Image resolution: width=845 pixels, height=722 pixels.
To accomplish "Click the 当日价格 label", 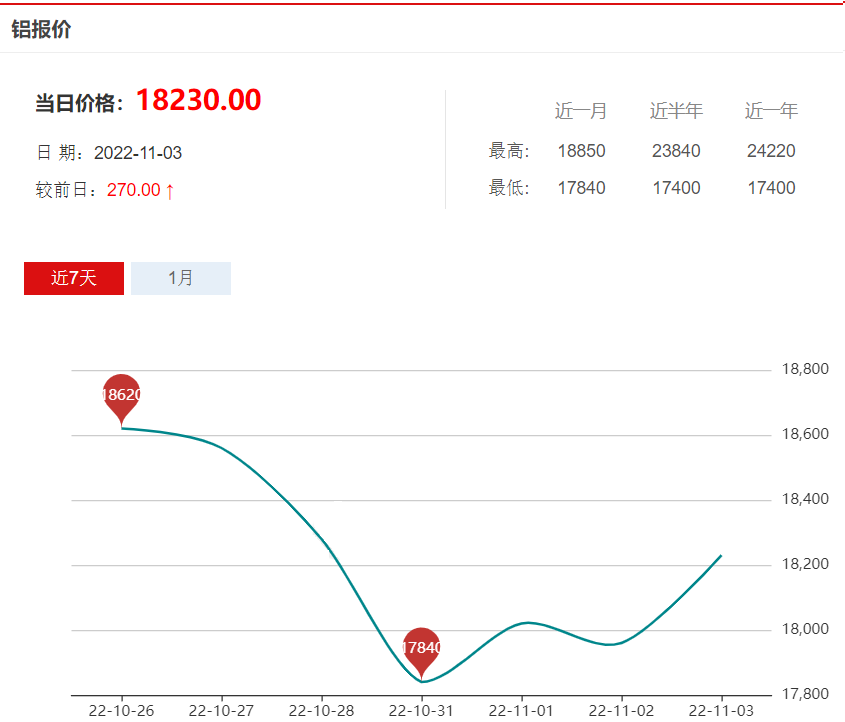I will [x=79, y=103].
